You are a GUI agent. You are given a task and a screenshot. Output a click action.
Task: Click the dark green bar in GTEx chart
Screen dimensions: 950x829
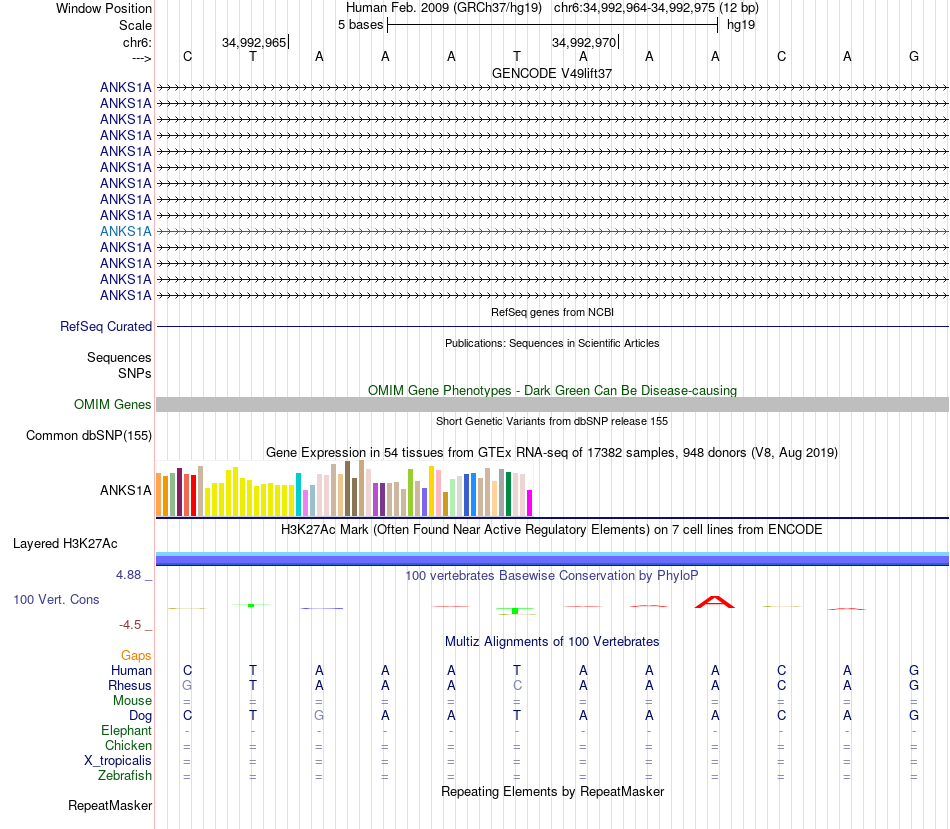(508, 494)
